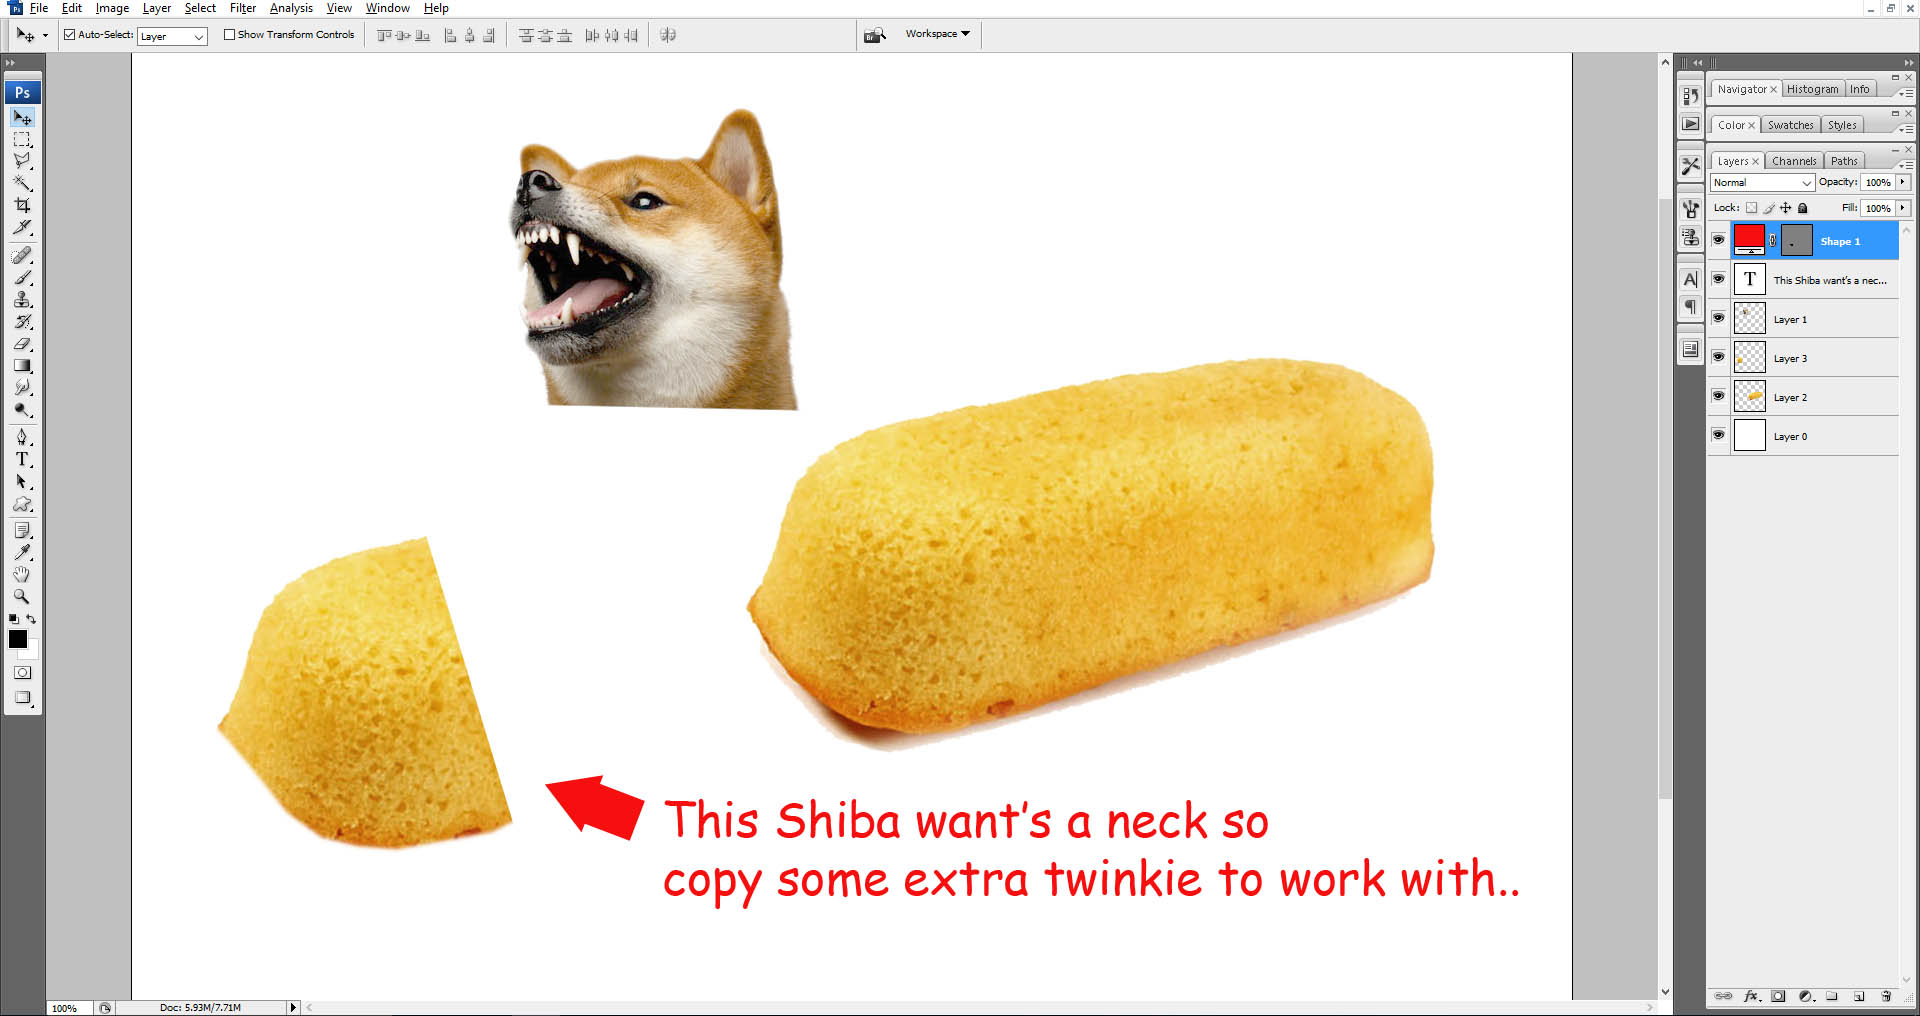This screenshot has height=1016, width=1920.
Task: Swap foreground and background colors
Action: pyautogui.click(x=32, y=619)
